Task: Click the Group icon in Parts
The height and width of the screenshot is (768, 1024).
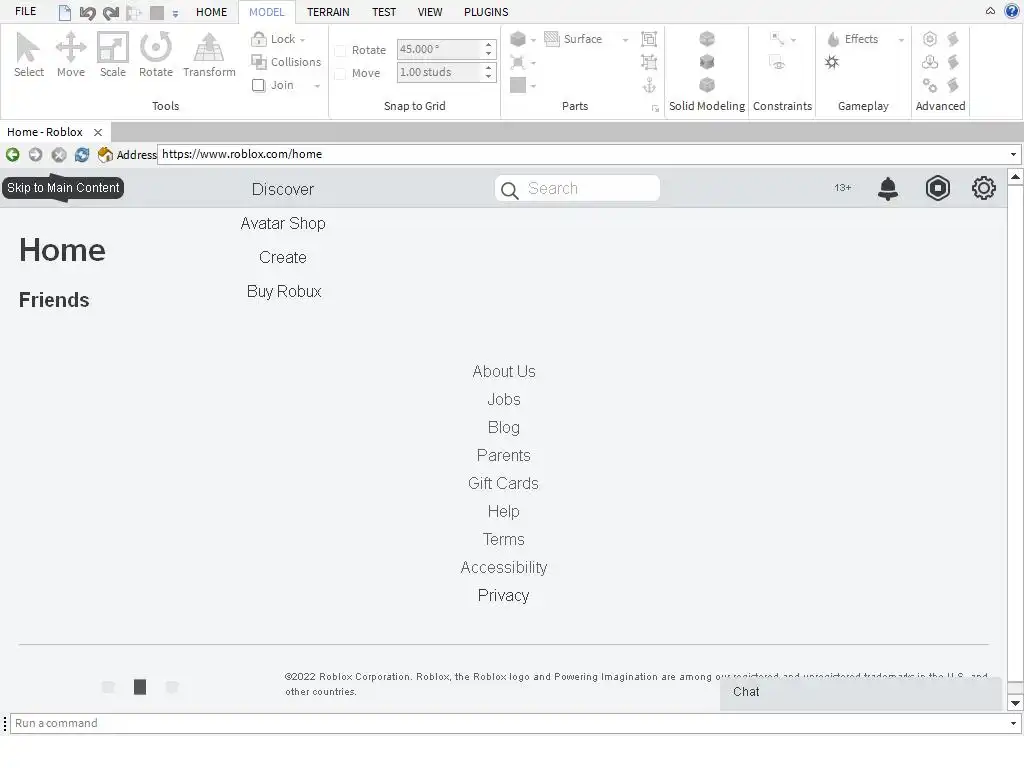Action: (649, 39)
